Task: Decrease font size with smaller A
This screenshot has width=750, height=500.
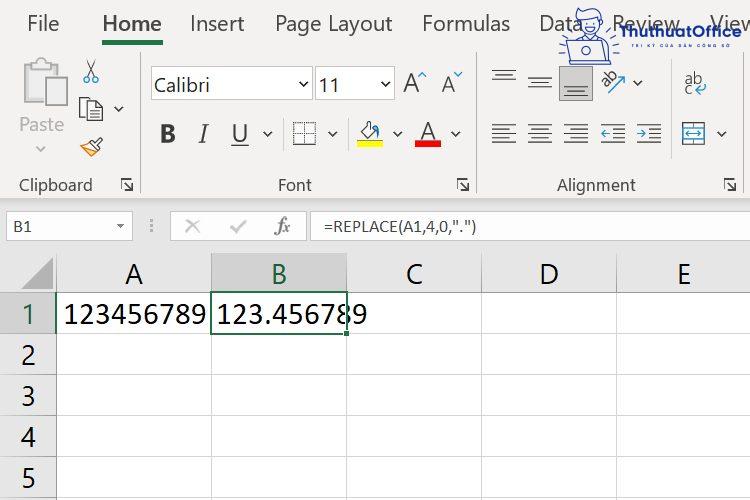Action: pyautogui.click(x=452, y=83)
